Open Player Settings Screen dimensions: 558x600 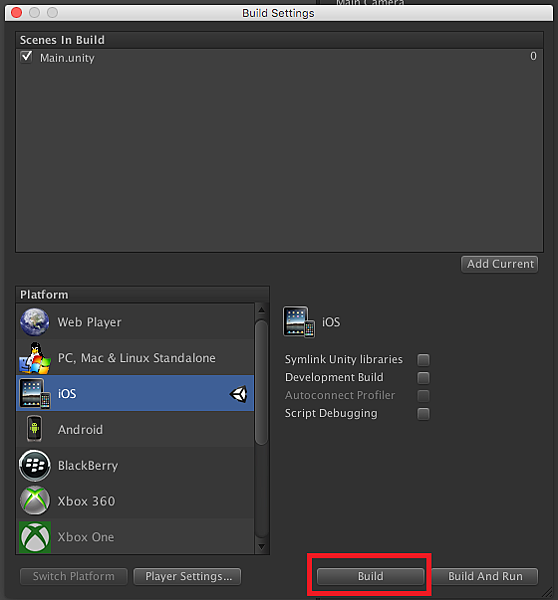pyautogui.click(x=188, y=576)
